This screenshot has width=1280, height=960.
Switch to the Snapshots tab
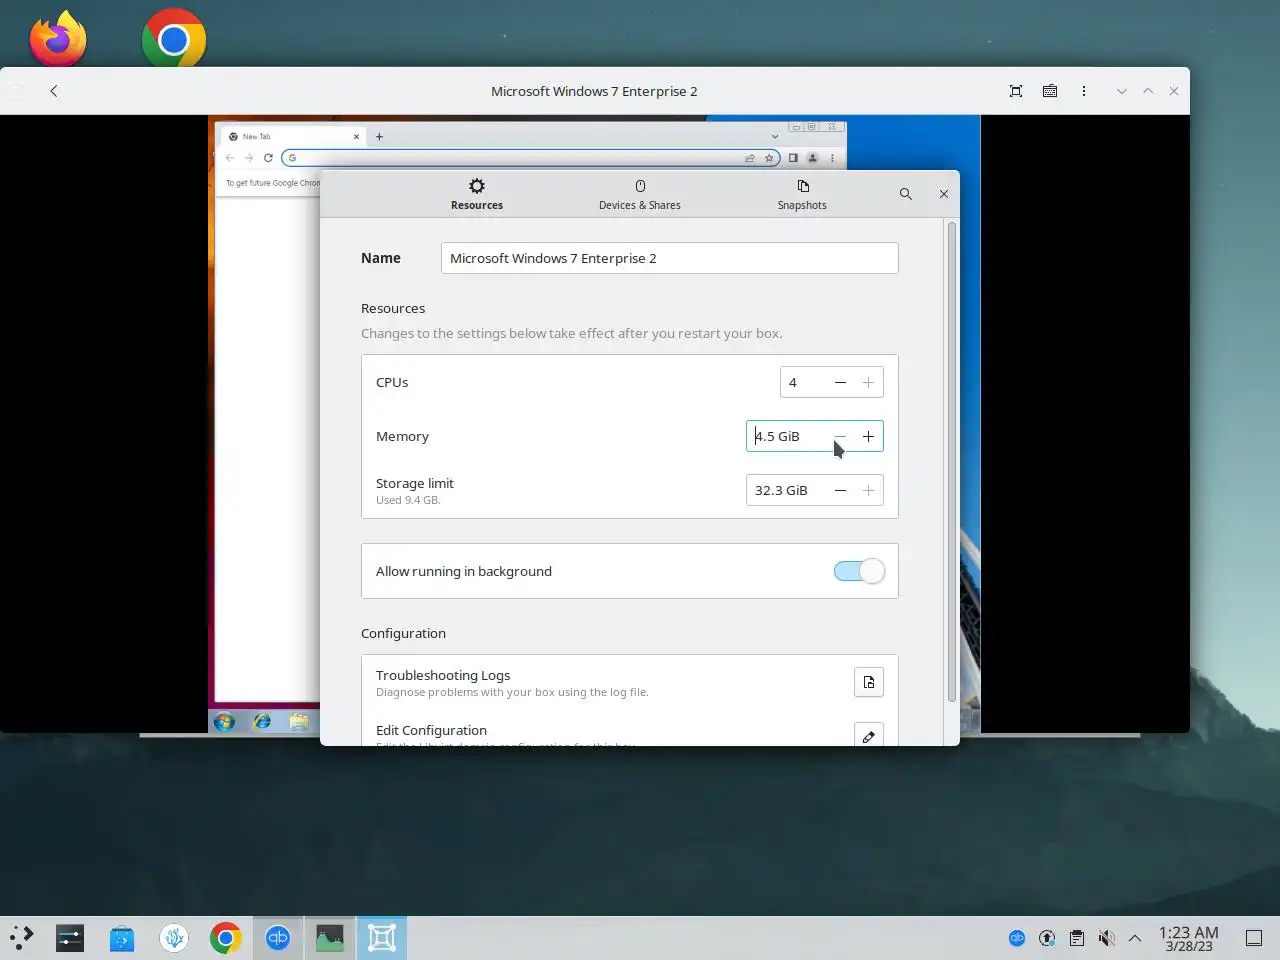click(802, 194)
